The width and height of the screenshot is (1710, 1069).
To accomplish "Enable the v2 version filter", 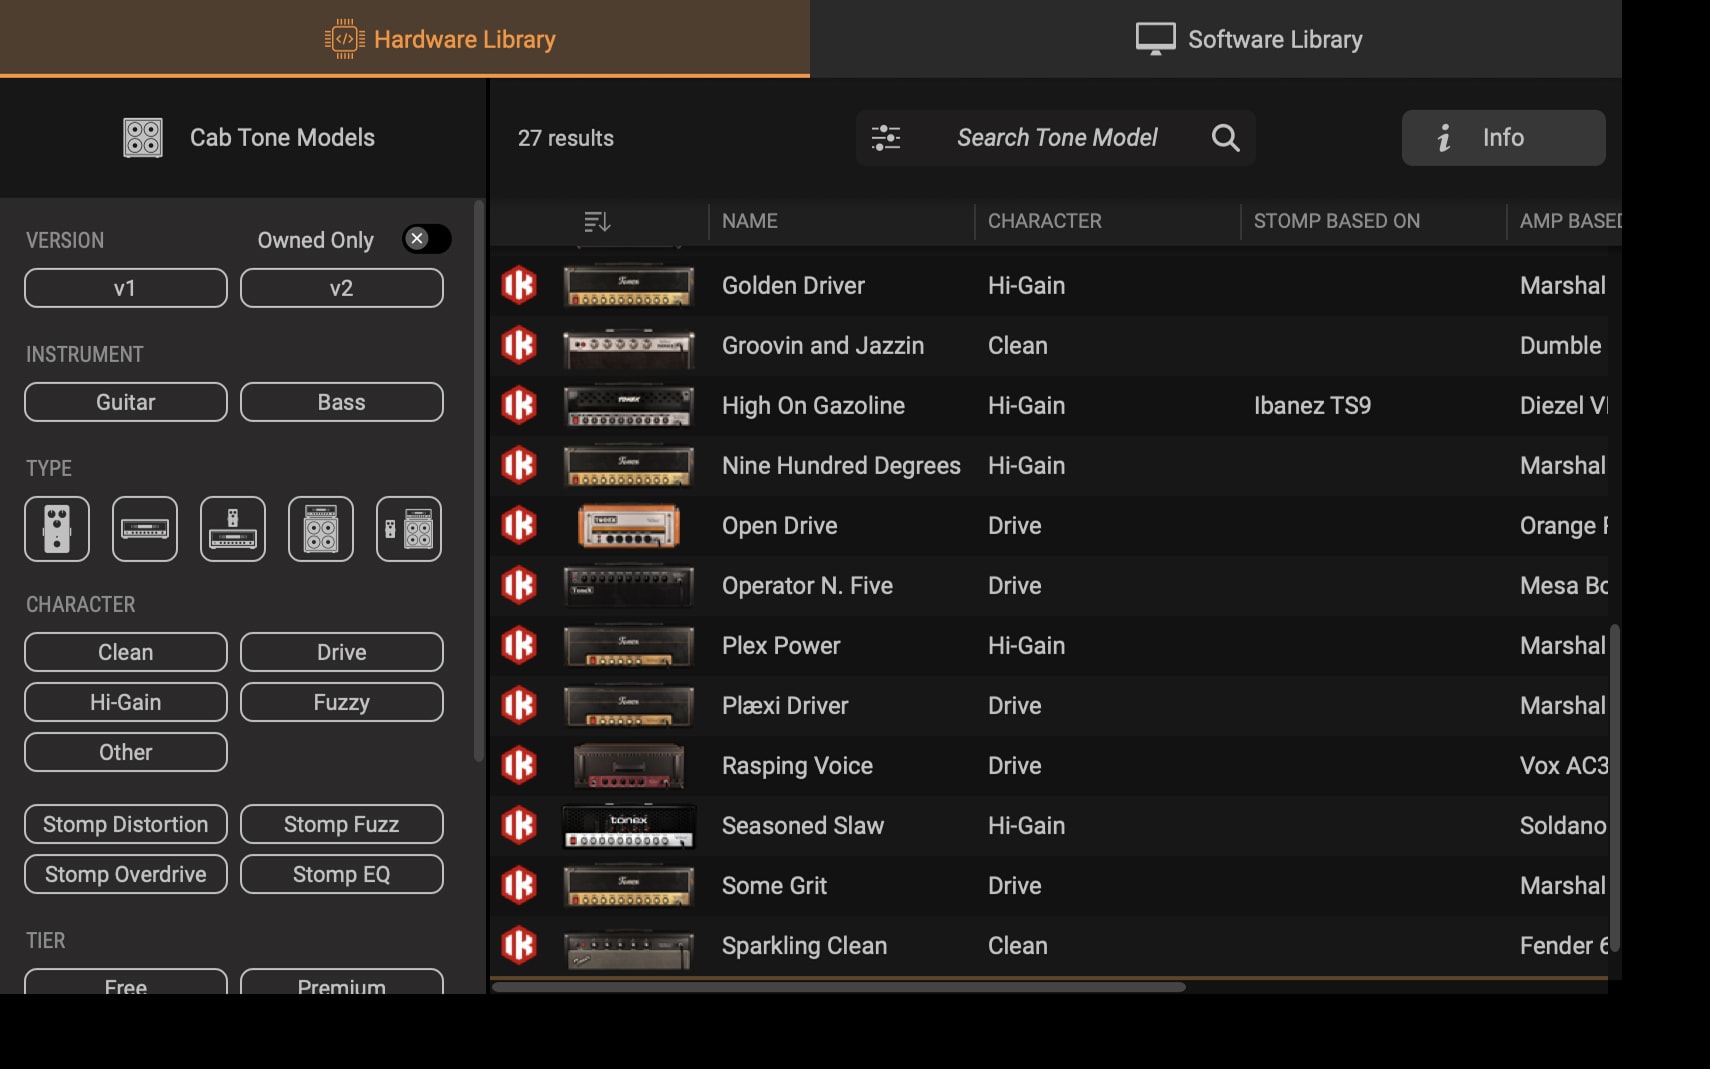I will point(341,288).
